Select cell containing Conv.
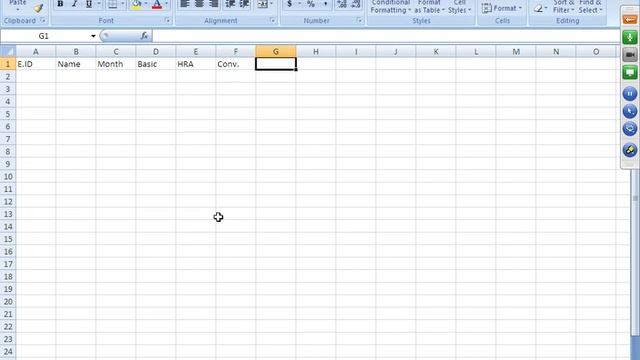 click(236, 64)
